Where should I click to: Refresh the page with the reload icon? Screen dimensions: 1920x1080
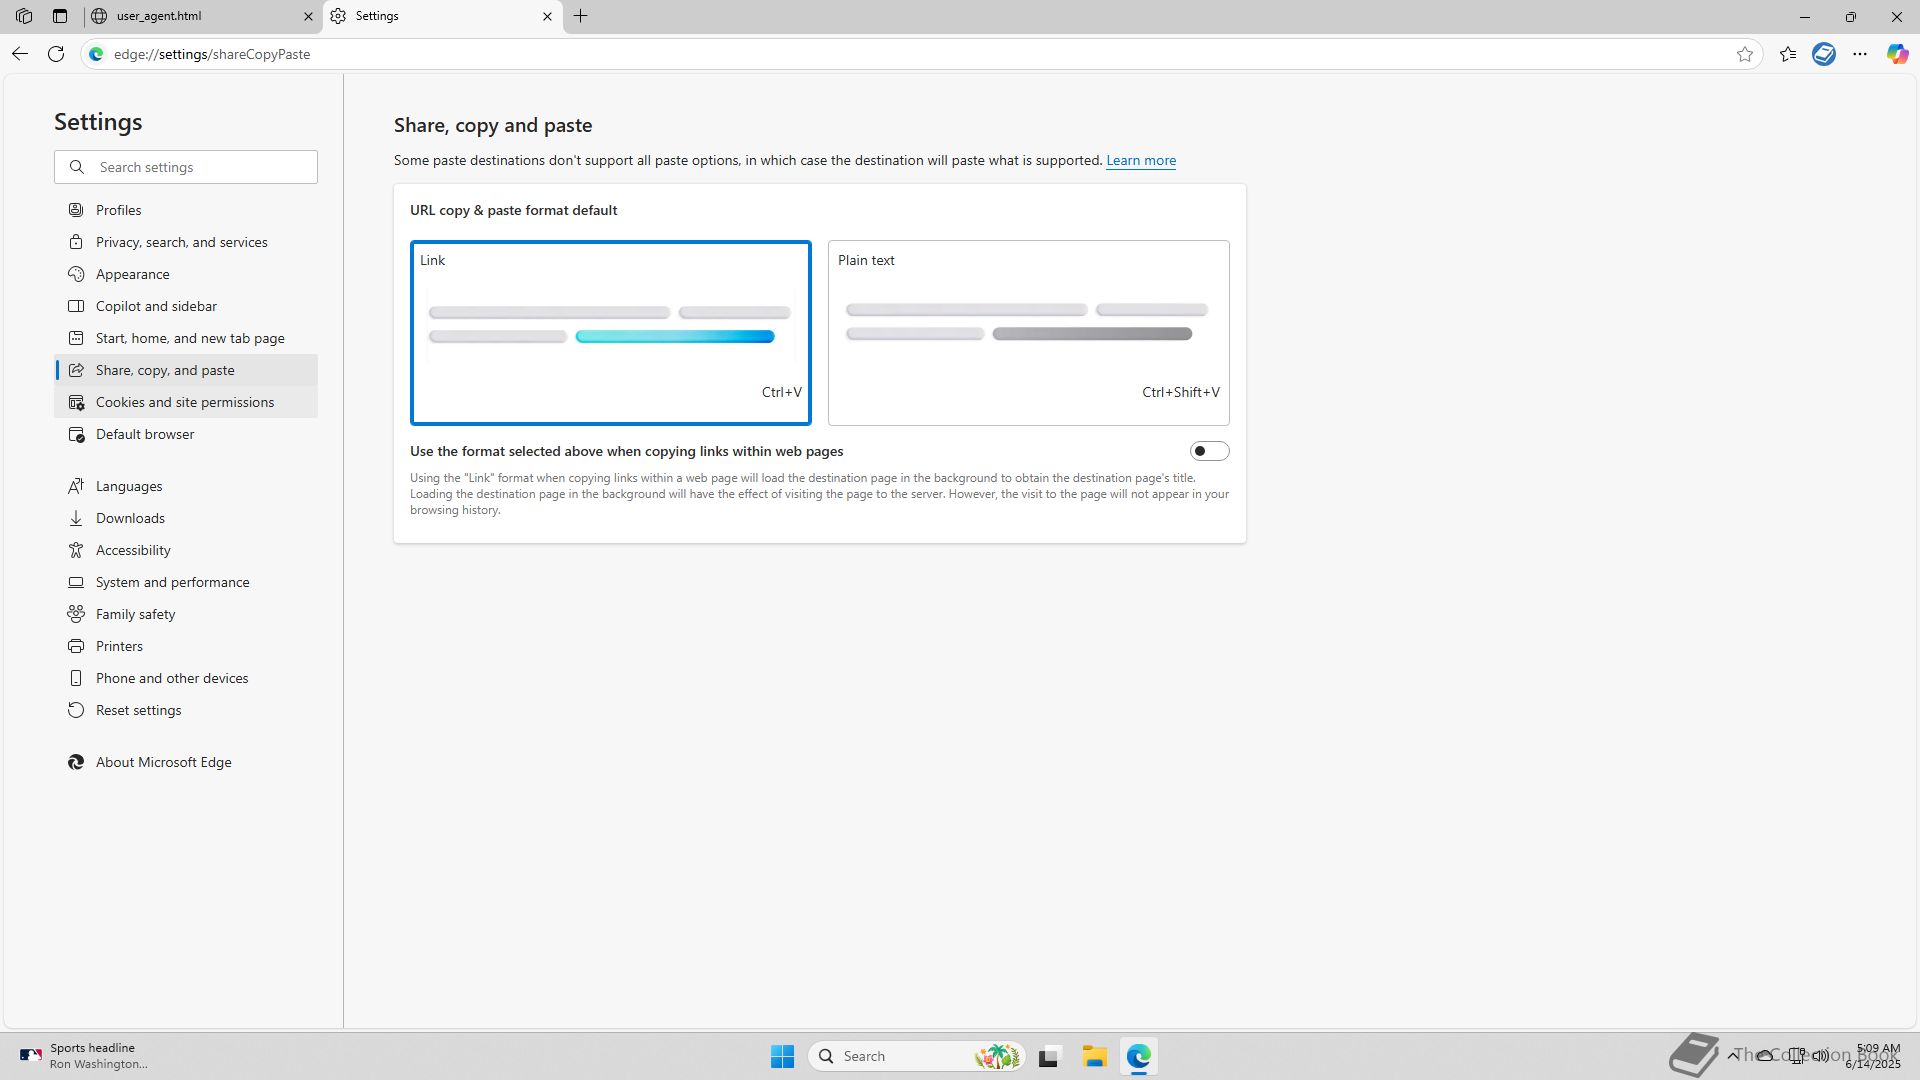pyautogui.click(x=56, y=54)
